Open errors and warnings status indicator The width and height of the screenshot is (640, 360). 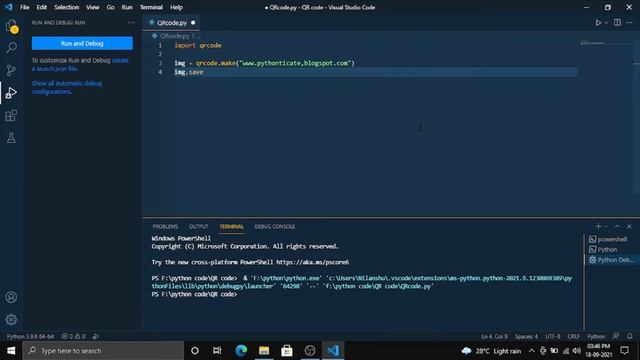pos(73,336)
